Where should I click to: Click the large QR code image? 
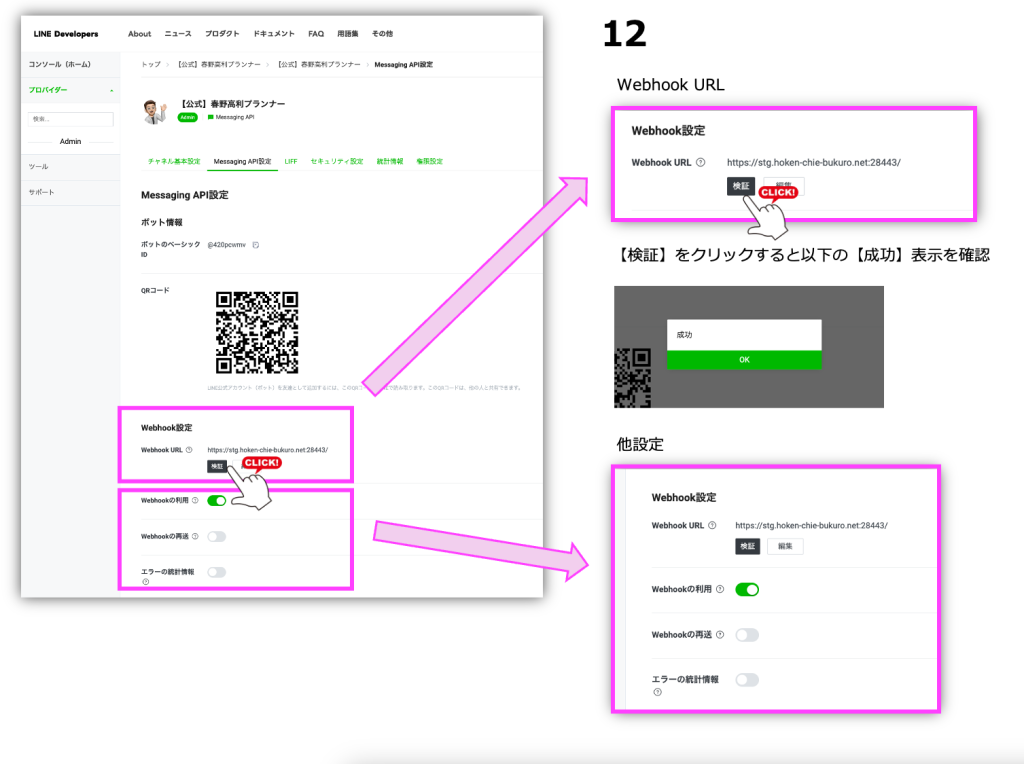click(257, 332)
